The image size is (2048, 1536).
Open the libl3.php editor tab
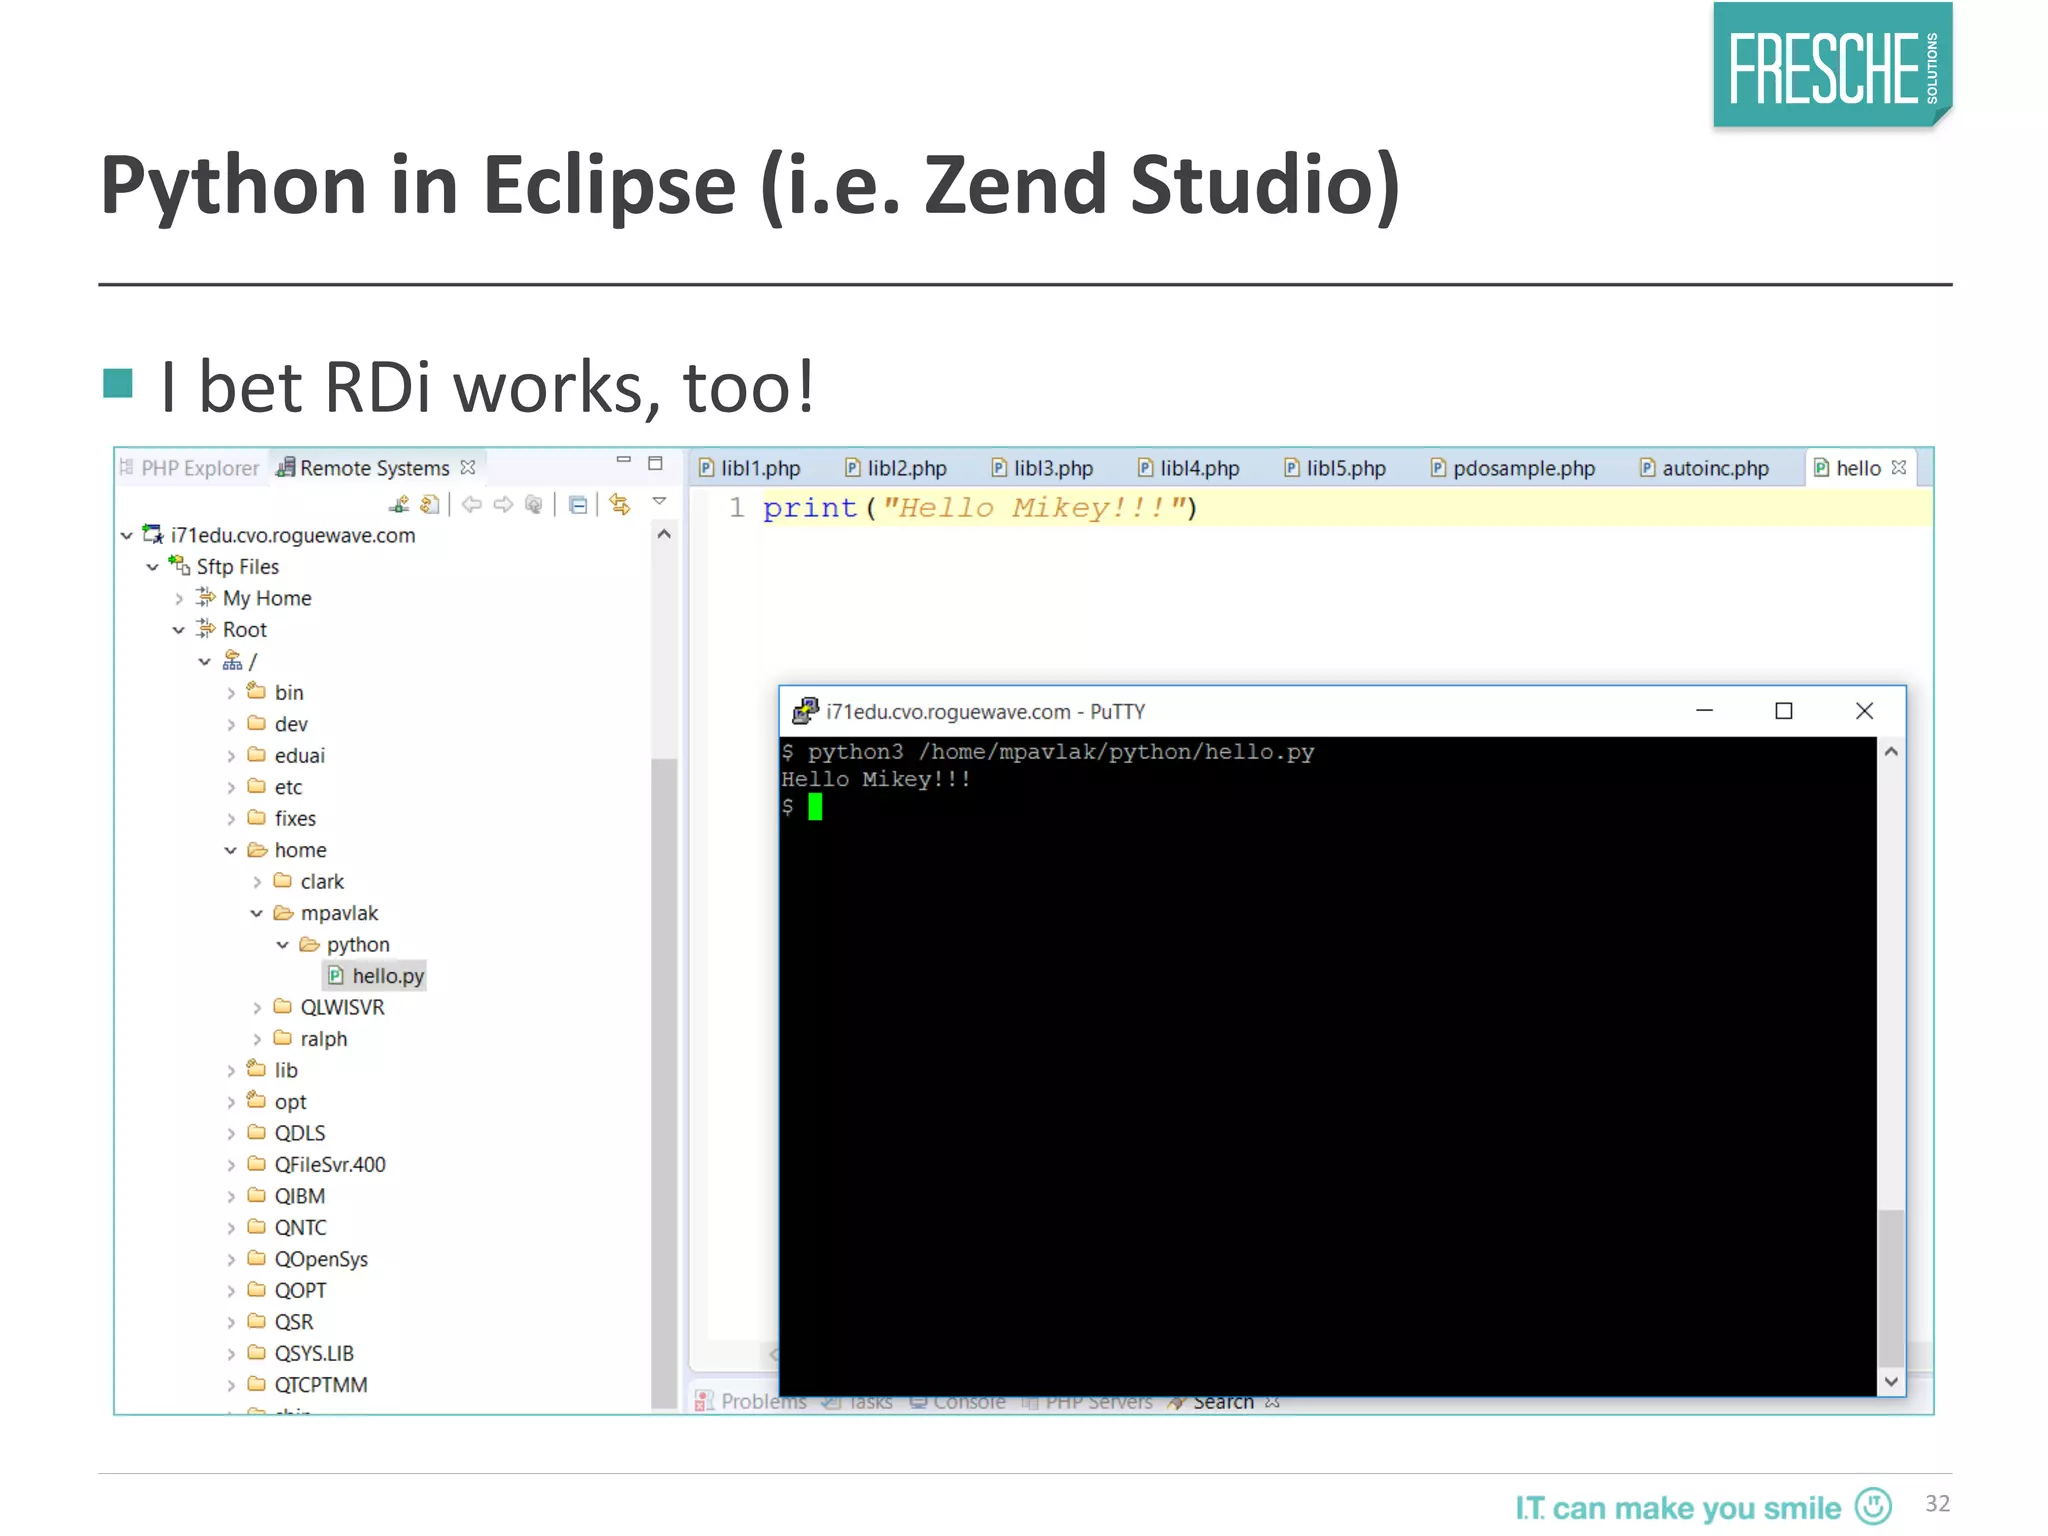(x=1043, y=468)
